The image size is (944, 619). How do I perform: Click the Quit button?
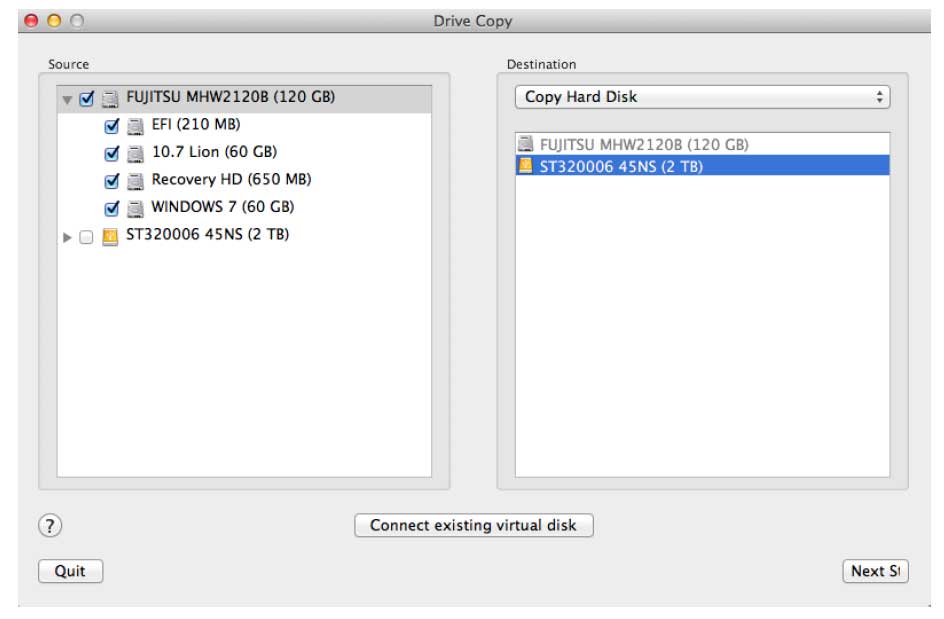tap(70, 571)
